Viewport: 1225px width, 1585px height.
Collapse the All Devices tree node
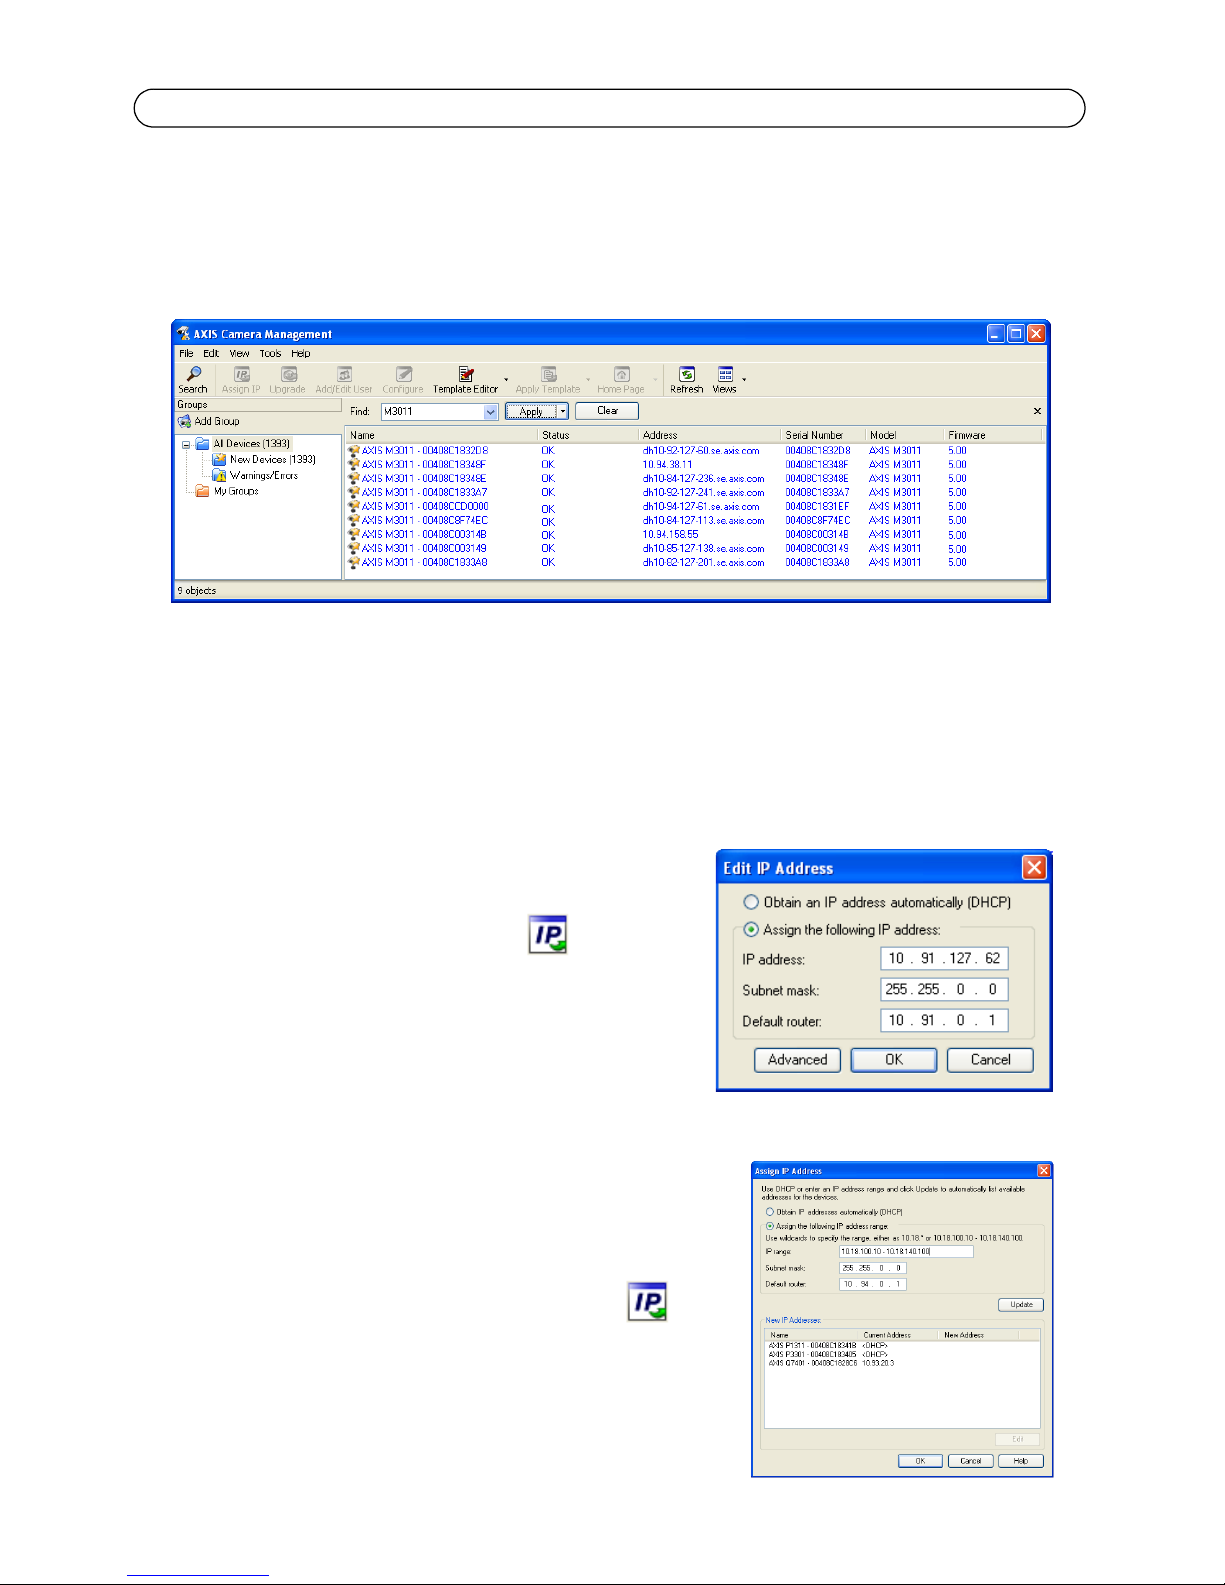pos(186,445)
